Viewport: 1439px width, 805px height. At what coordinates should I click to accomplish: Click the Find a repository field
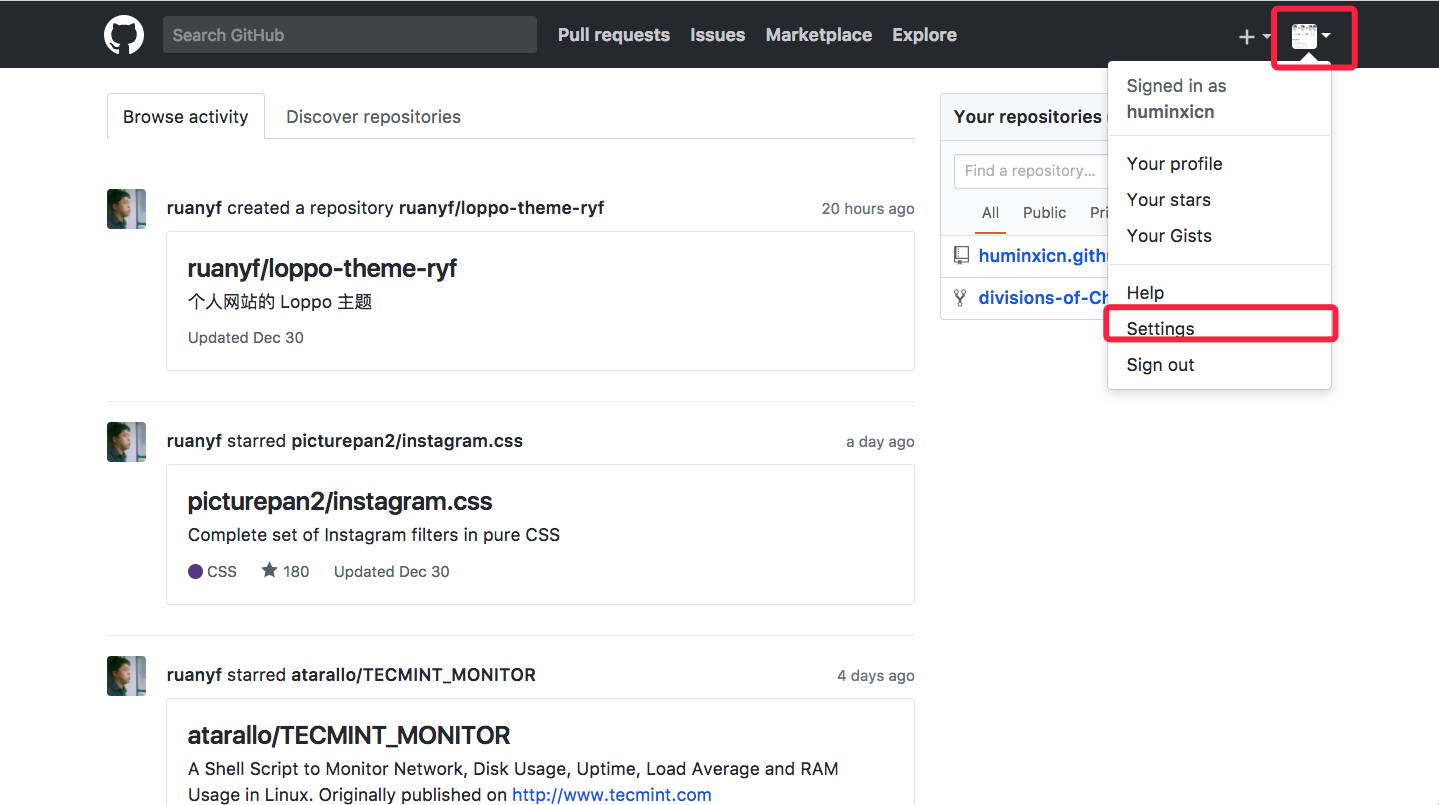(x=1031, y=171)
